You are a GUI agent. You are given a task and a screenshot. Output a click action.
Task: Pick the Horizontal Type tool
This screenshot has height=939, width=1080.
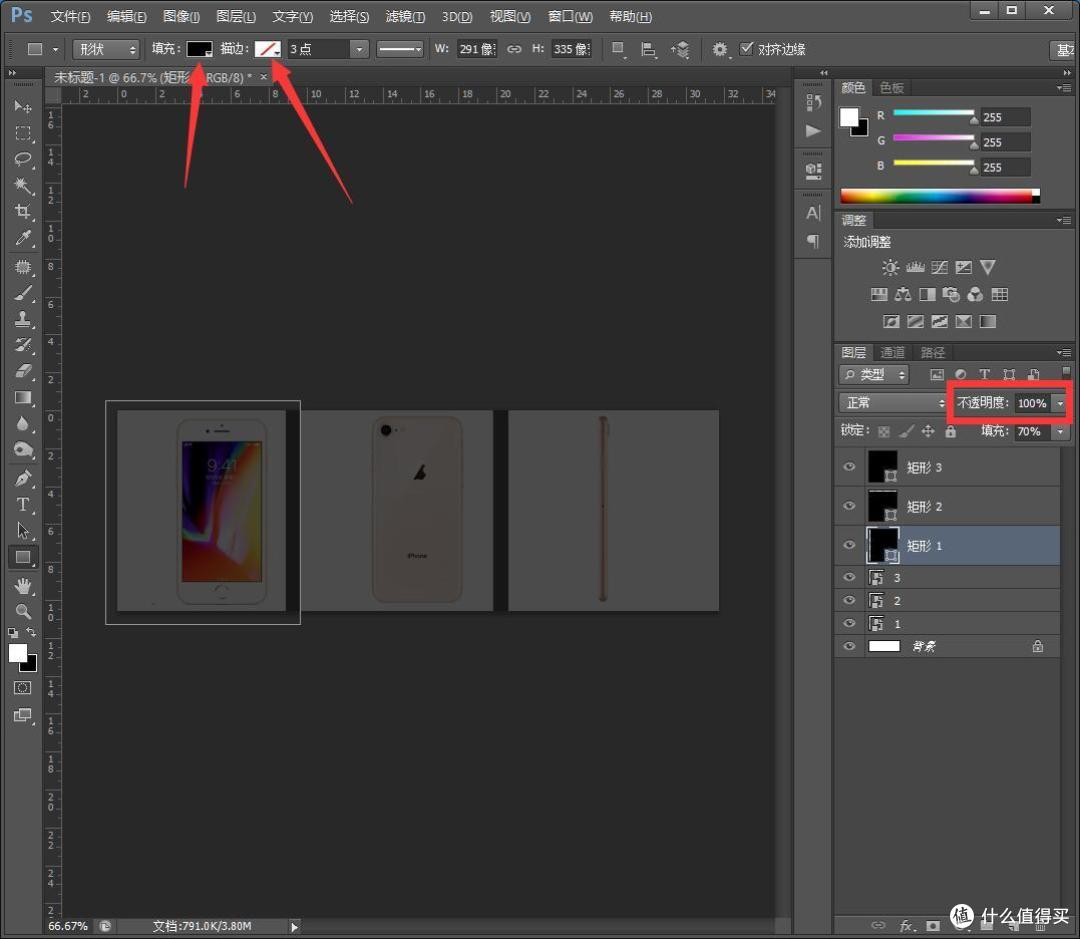point(23,504)
